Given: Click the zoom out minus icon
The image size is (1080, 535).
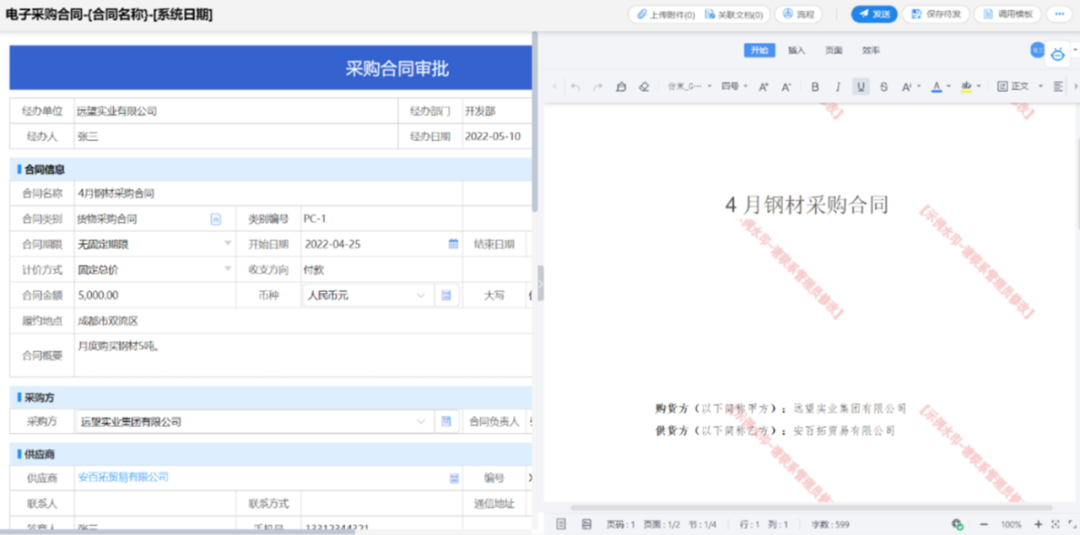Looking at the screenshot, I should (x=984, y=524).
